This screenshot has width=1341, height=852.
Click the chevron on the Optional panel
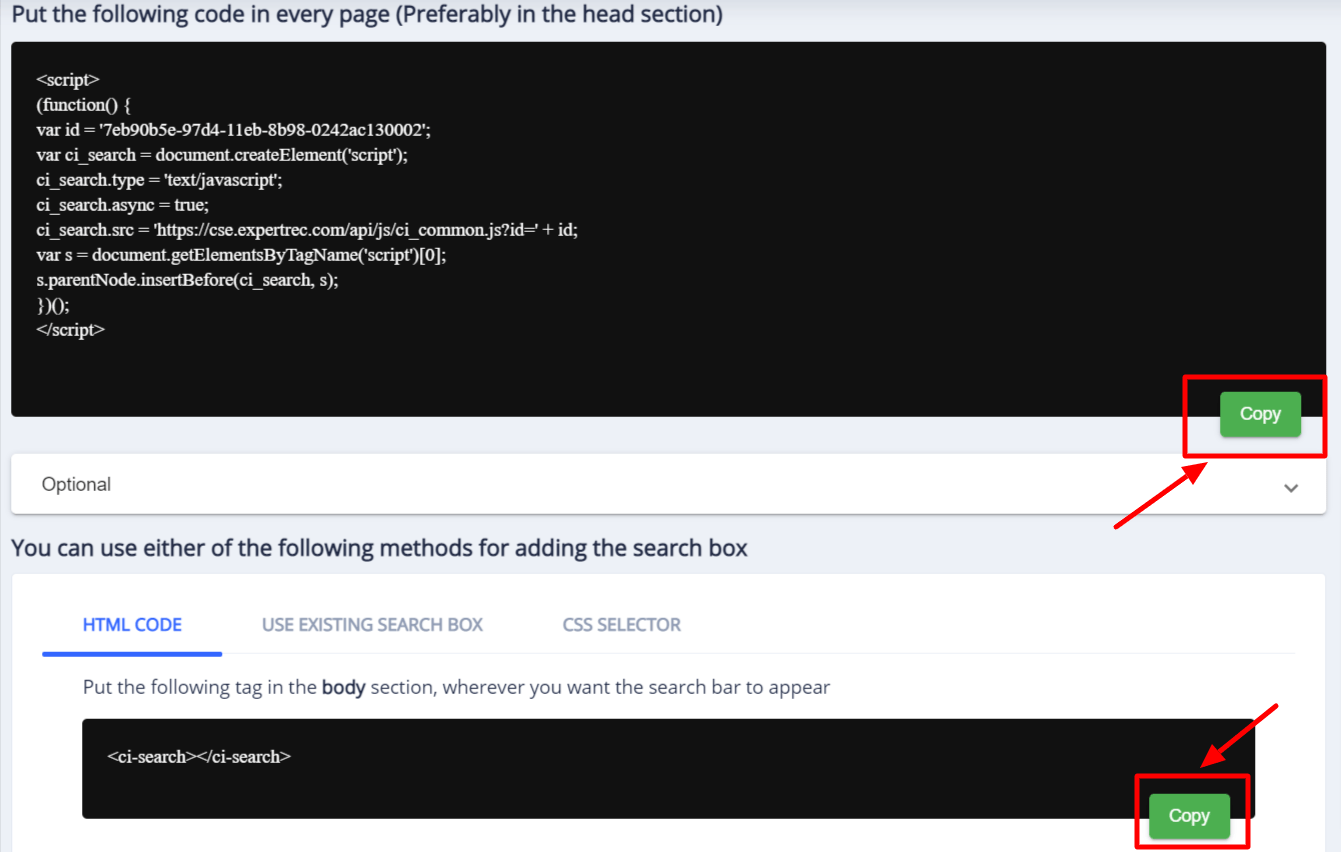point(1291,487)
